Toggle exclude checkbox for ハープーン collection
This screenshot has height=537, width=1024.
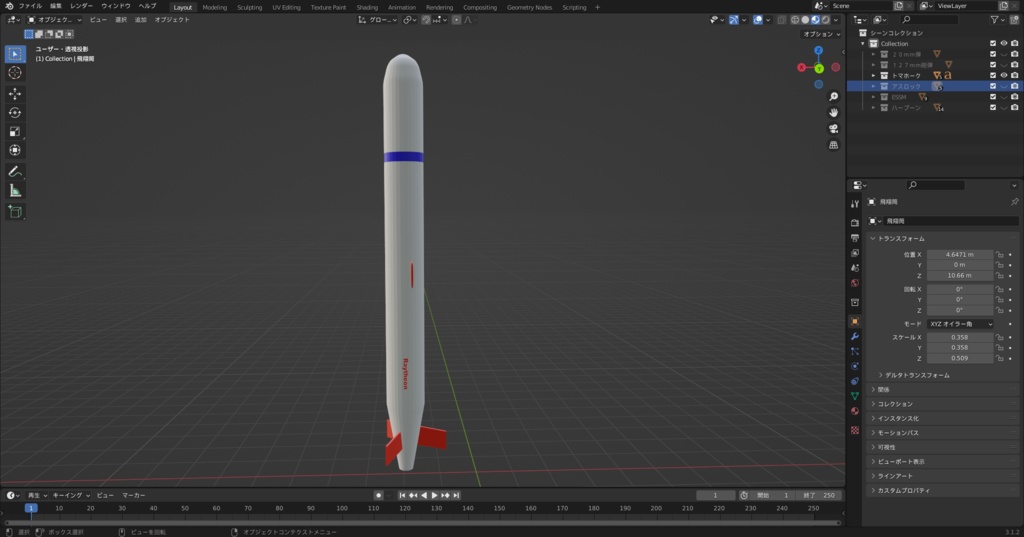click(993, 108)
